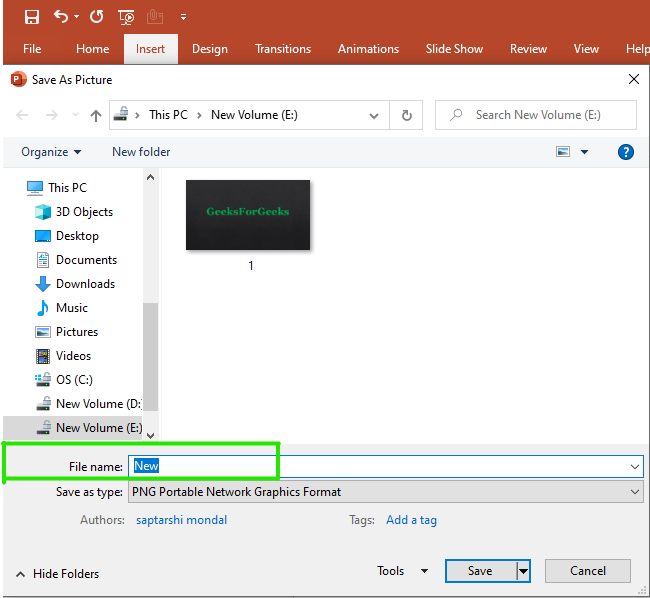Expand the address bar history dropdown
This screenshot has height=598, width=650.
[x=374, y=116]
